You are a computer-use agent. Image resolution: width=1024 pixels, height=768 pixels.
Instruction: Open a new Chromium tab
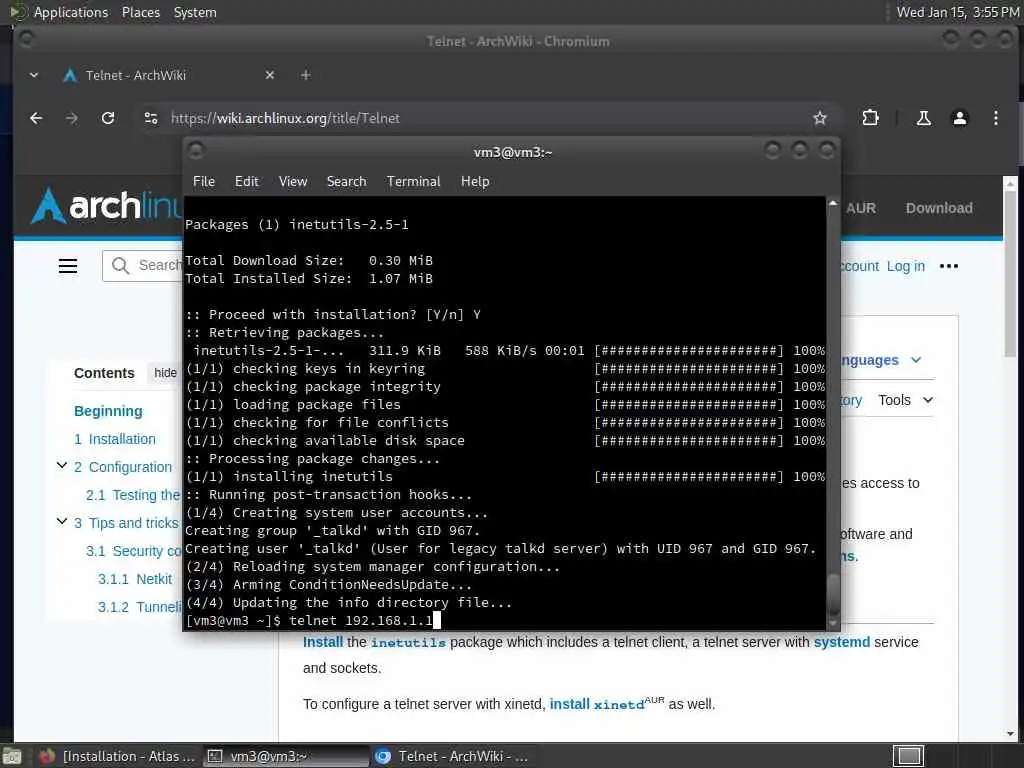306,75
